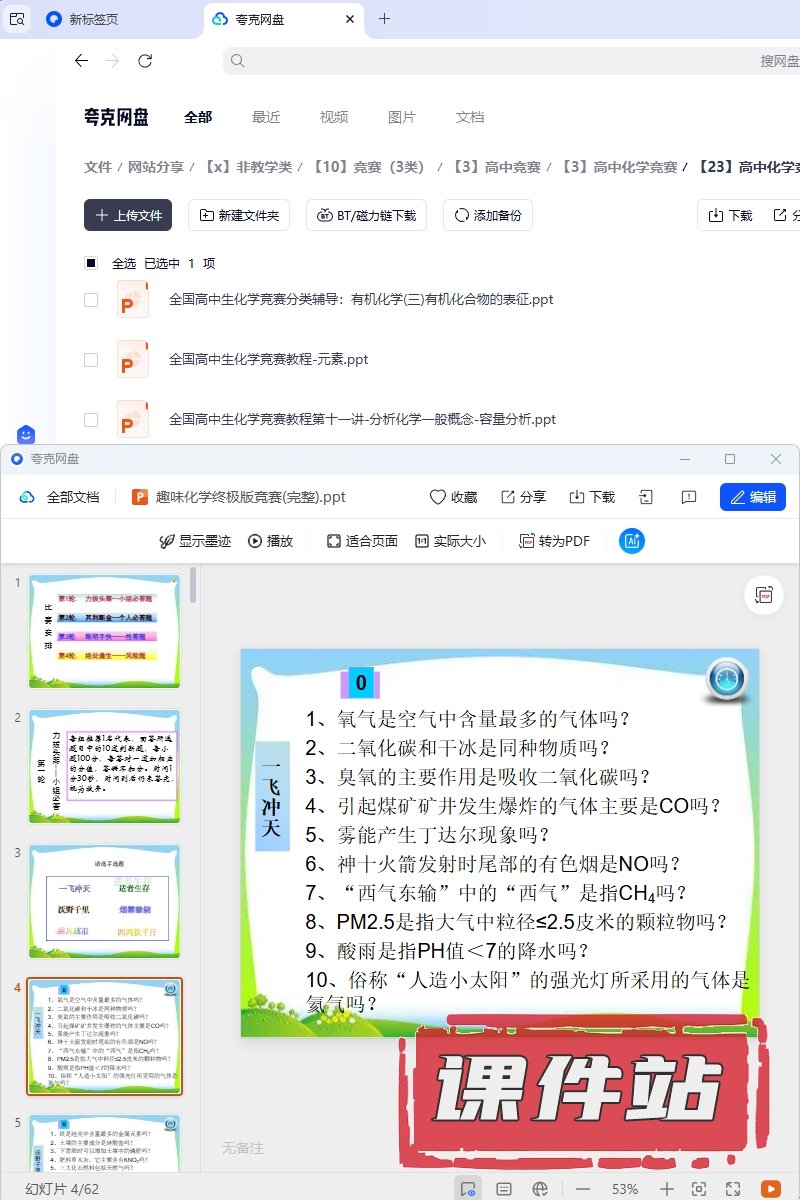Image resolution: width=800 pixels, height=1200 pixels.
Task: Open the feedback icon beside 下载
Action: point(688,497)
